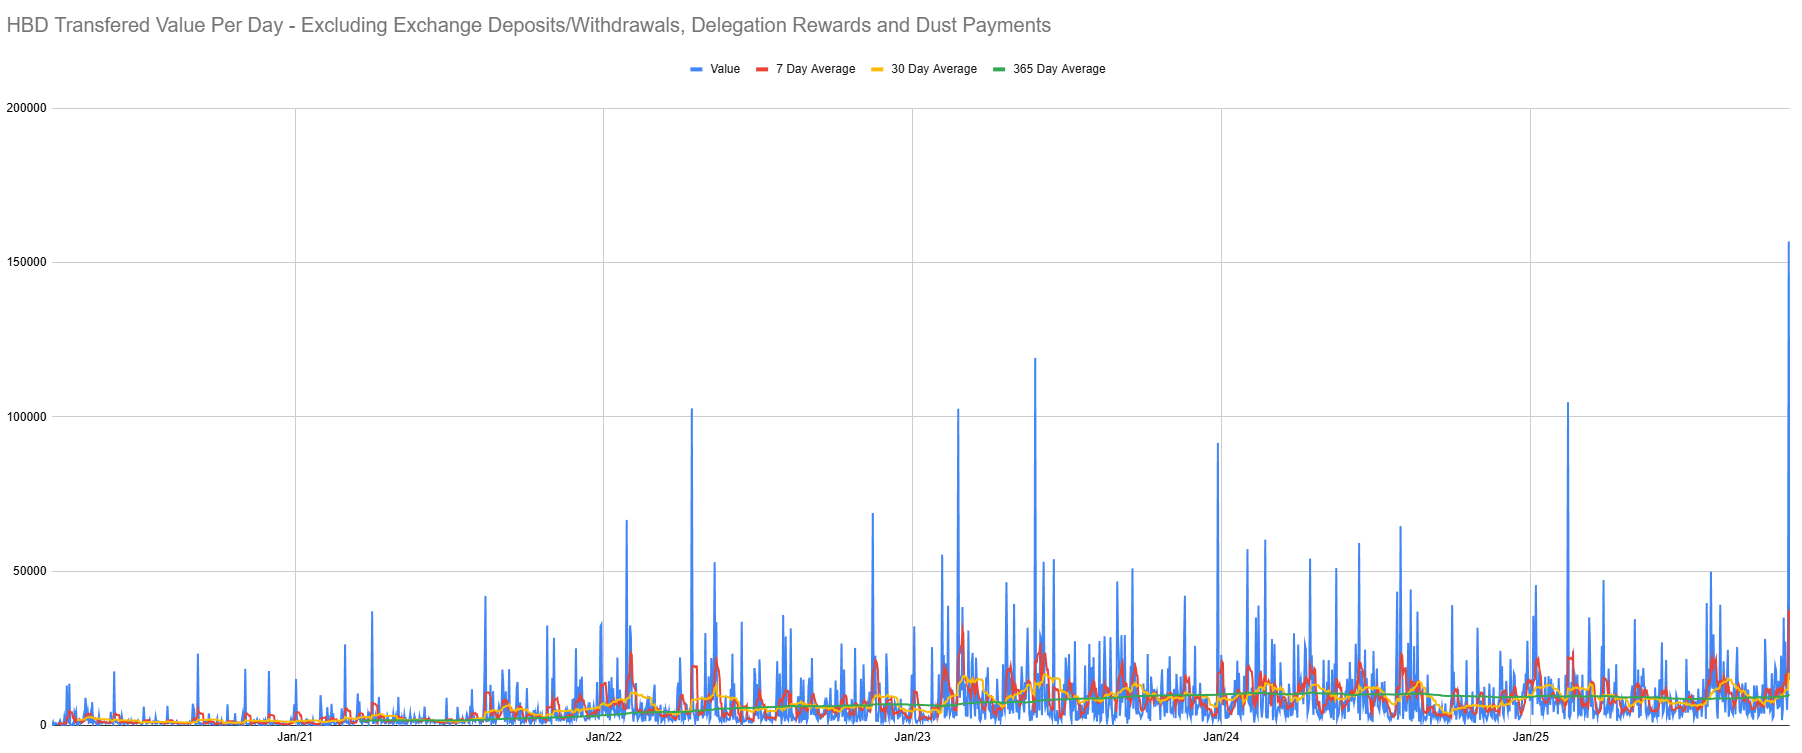Click the Jan/24 x-axis label
The height and width of the screenshot is (753, 1802).
pos(1221,737)
